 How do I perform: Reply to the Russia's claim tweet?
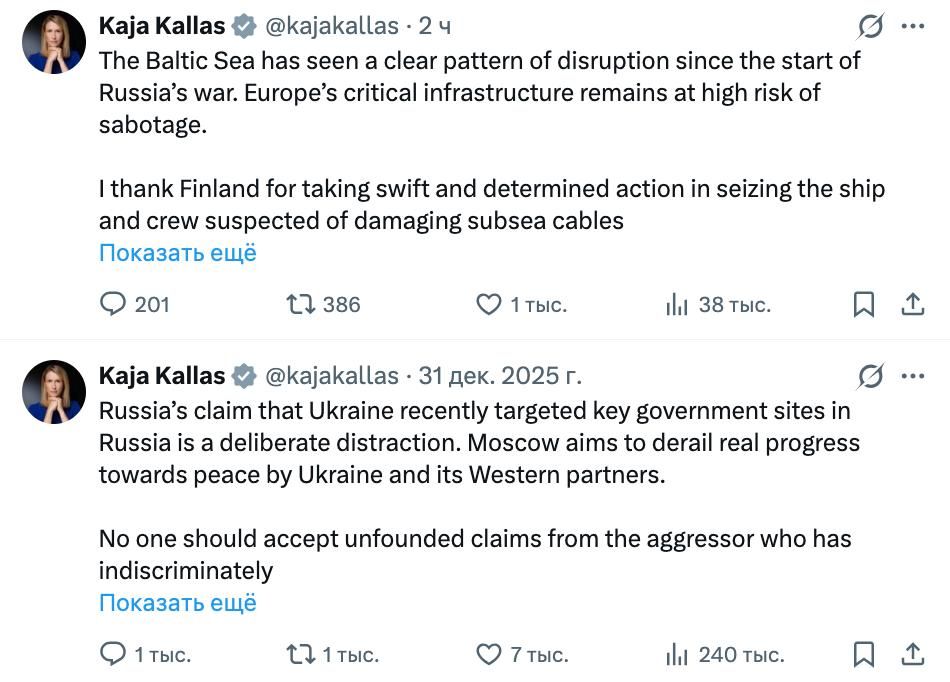pos(115,655)
